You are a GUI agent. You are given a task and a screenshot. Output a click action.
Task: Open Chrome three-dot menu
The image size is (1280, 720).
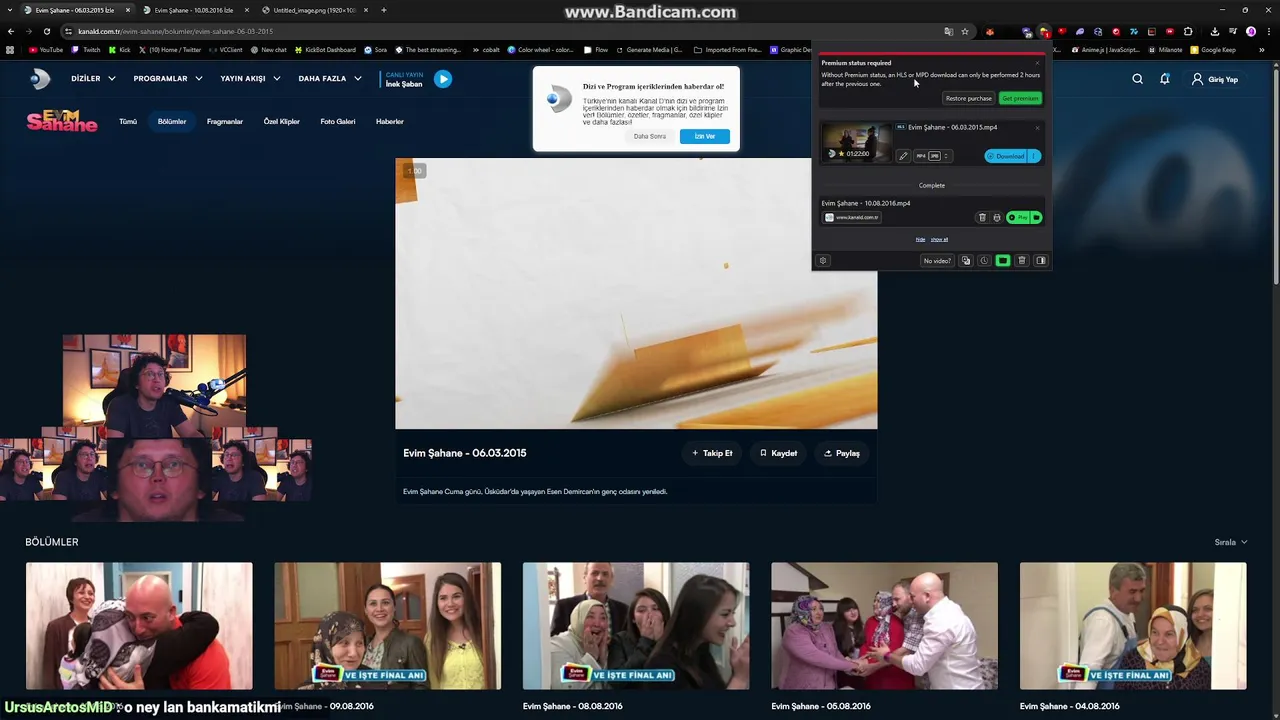click(x=1269, y=31)
